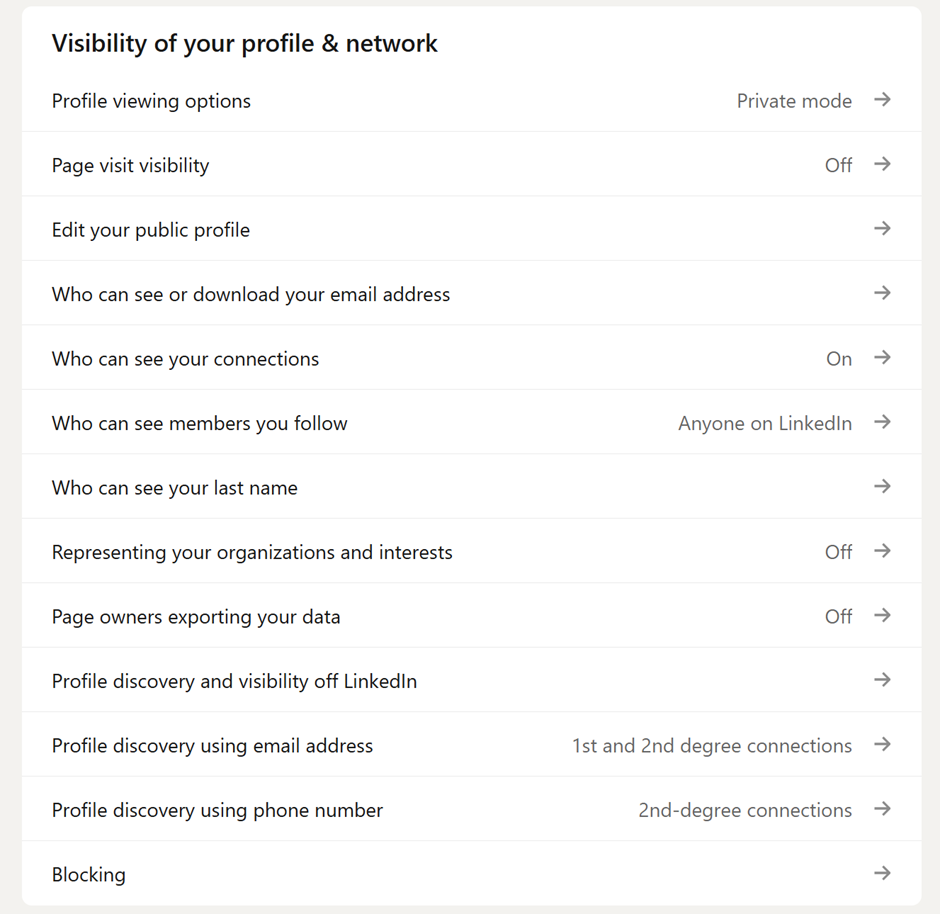
Task: Click arrow for email address visibility row
Action: coord(882,293)
